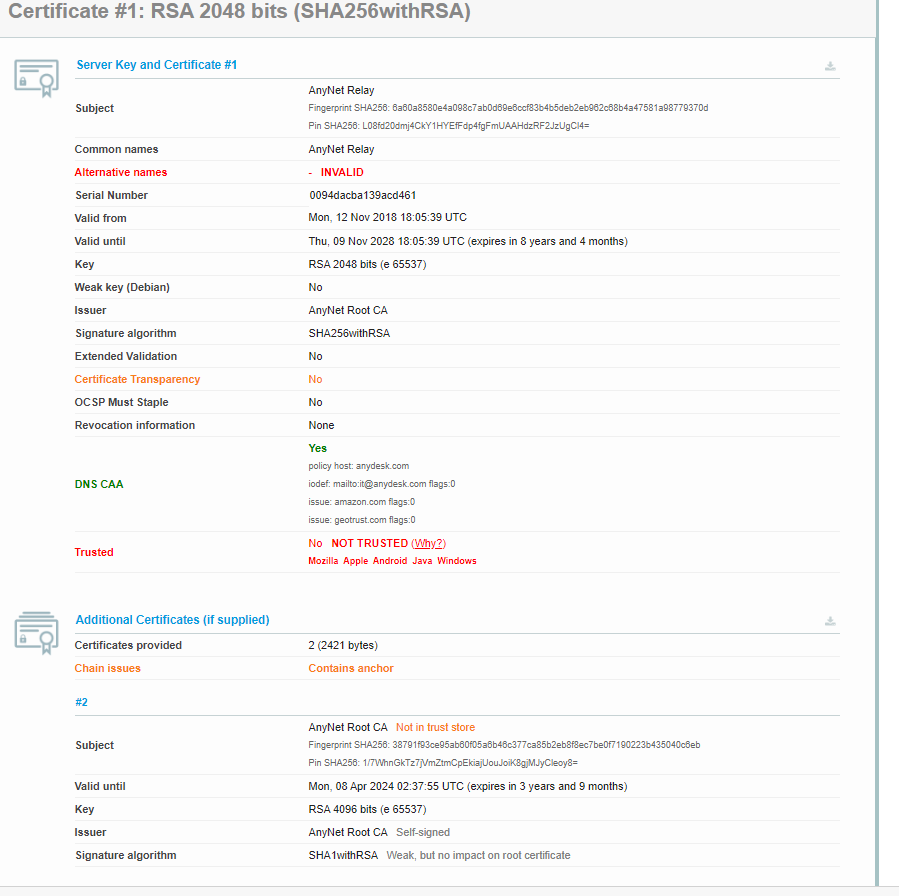Download the server certificate #1
The image size is (899, 896).
click(x=830, y=66)
